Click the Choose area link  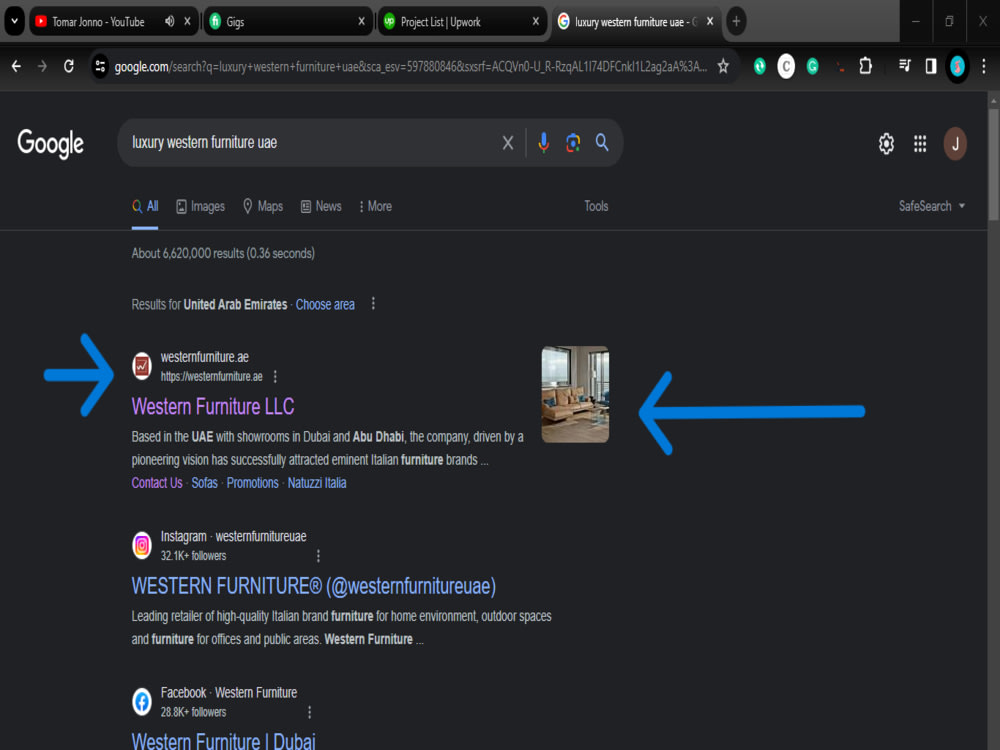point(325,304)
